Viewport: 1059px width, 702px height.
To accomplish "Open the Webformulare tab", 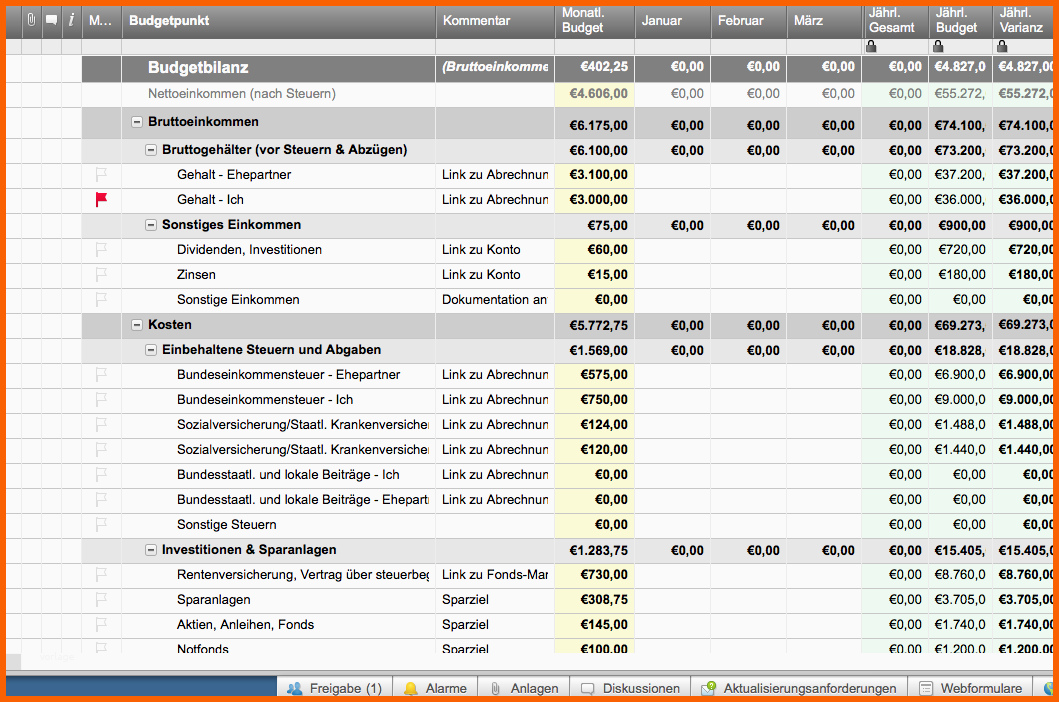I will 970,688.
